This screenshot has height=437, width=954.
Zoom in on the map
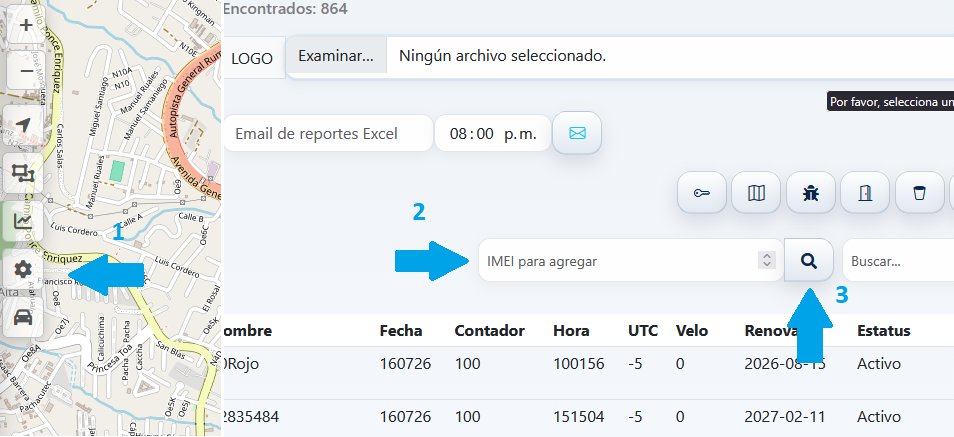point(26,26)
